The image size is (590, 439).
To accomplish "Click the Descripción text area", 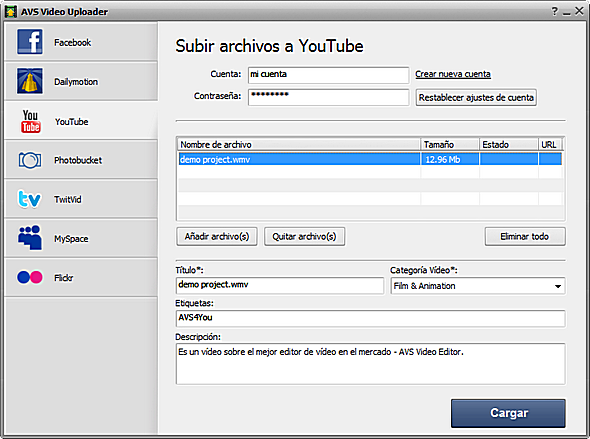I will (x=370, y=363).
